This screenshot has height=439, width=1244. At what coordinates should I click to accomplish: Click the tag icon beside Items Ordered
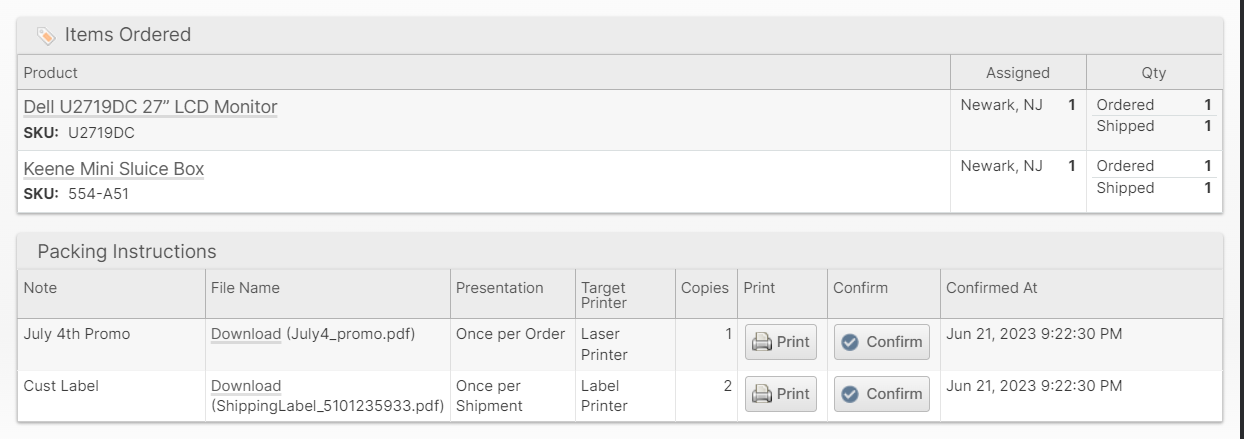[x=46, y=36]
